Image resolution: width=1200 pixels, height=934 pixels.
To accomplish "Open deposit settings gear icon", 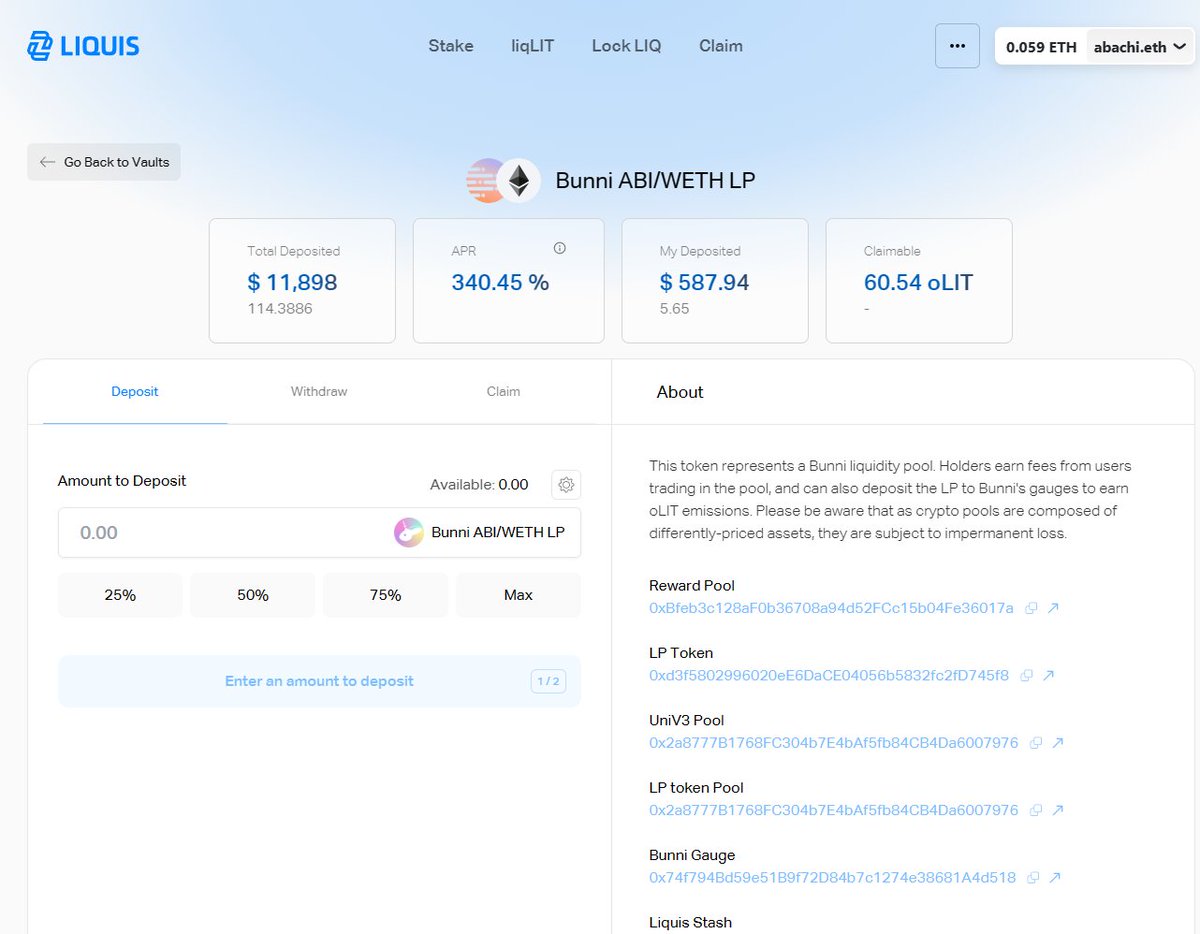I will [x=566, y=485].
